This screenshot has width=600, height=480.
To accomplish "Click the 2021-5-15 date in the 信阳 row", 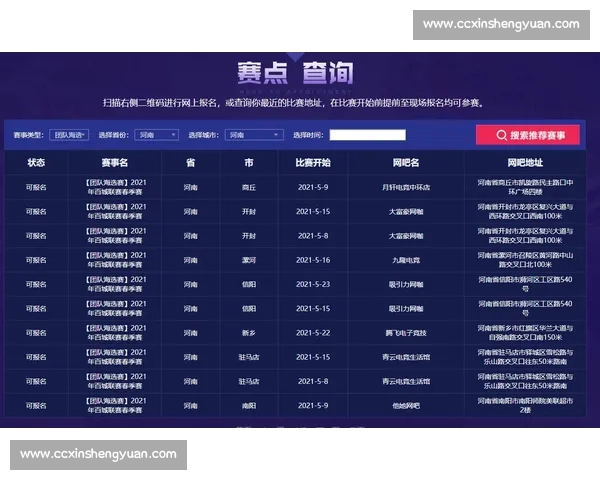I will tap(313, 309).
